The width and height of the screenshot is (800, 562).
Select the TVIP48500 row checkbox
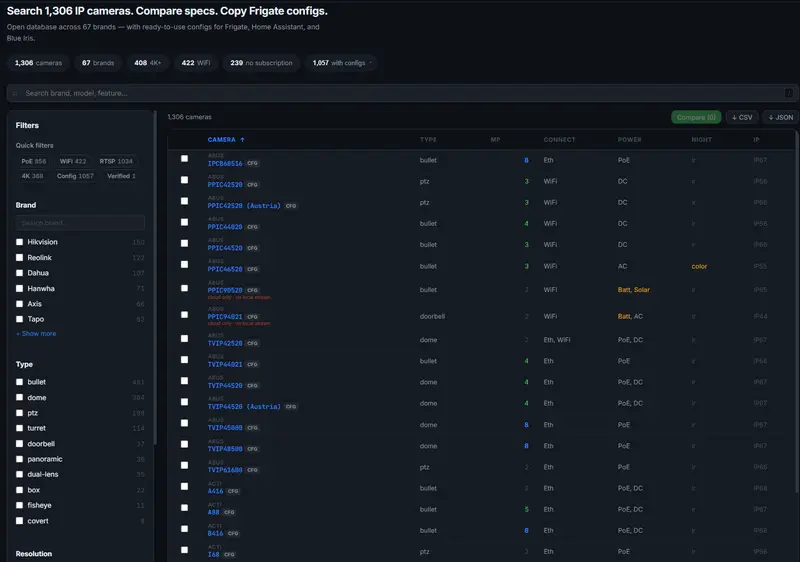(x=185, y=444)
